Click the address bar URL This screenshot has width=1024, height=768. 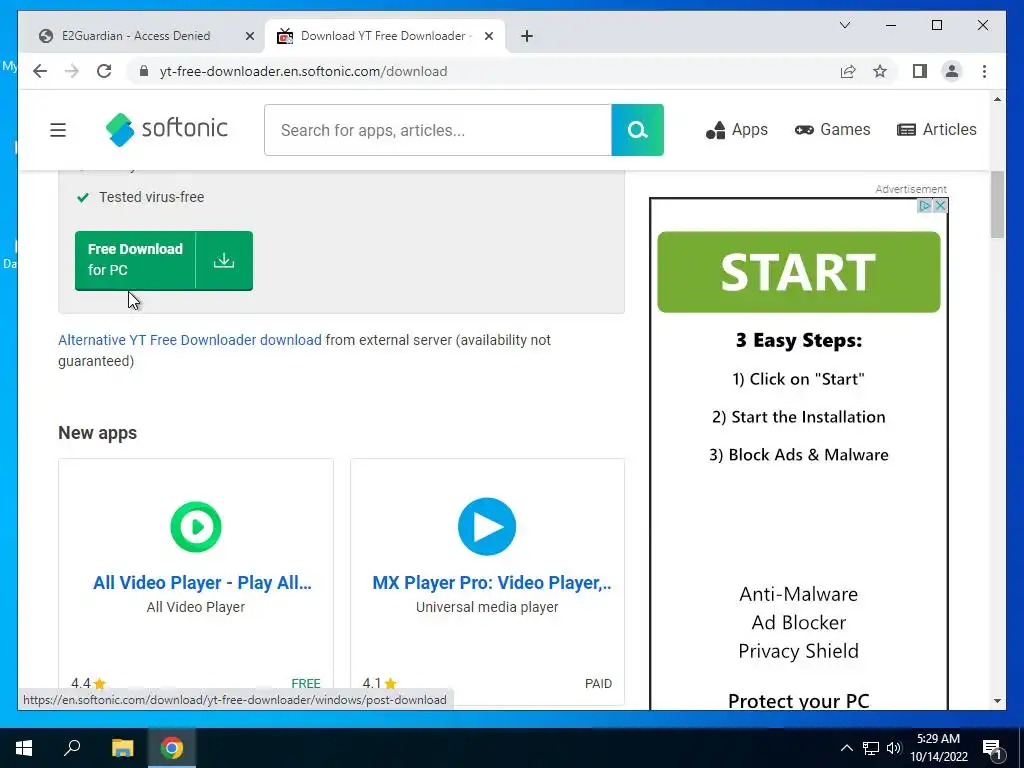304,71
